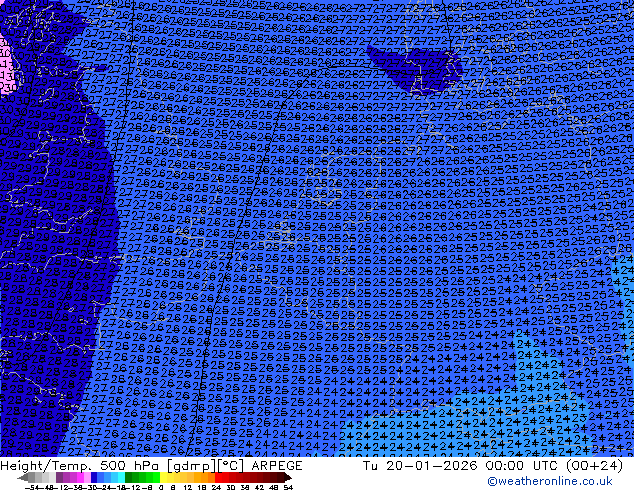
Task: Click the 00:00 UTC time label
Action: (x=523, y=466)
